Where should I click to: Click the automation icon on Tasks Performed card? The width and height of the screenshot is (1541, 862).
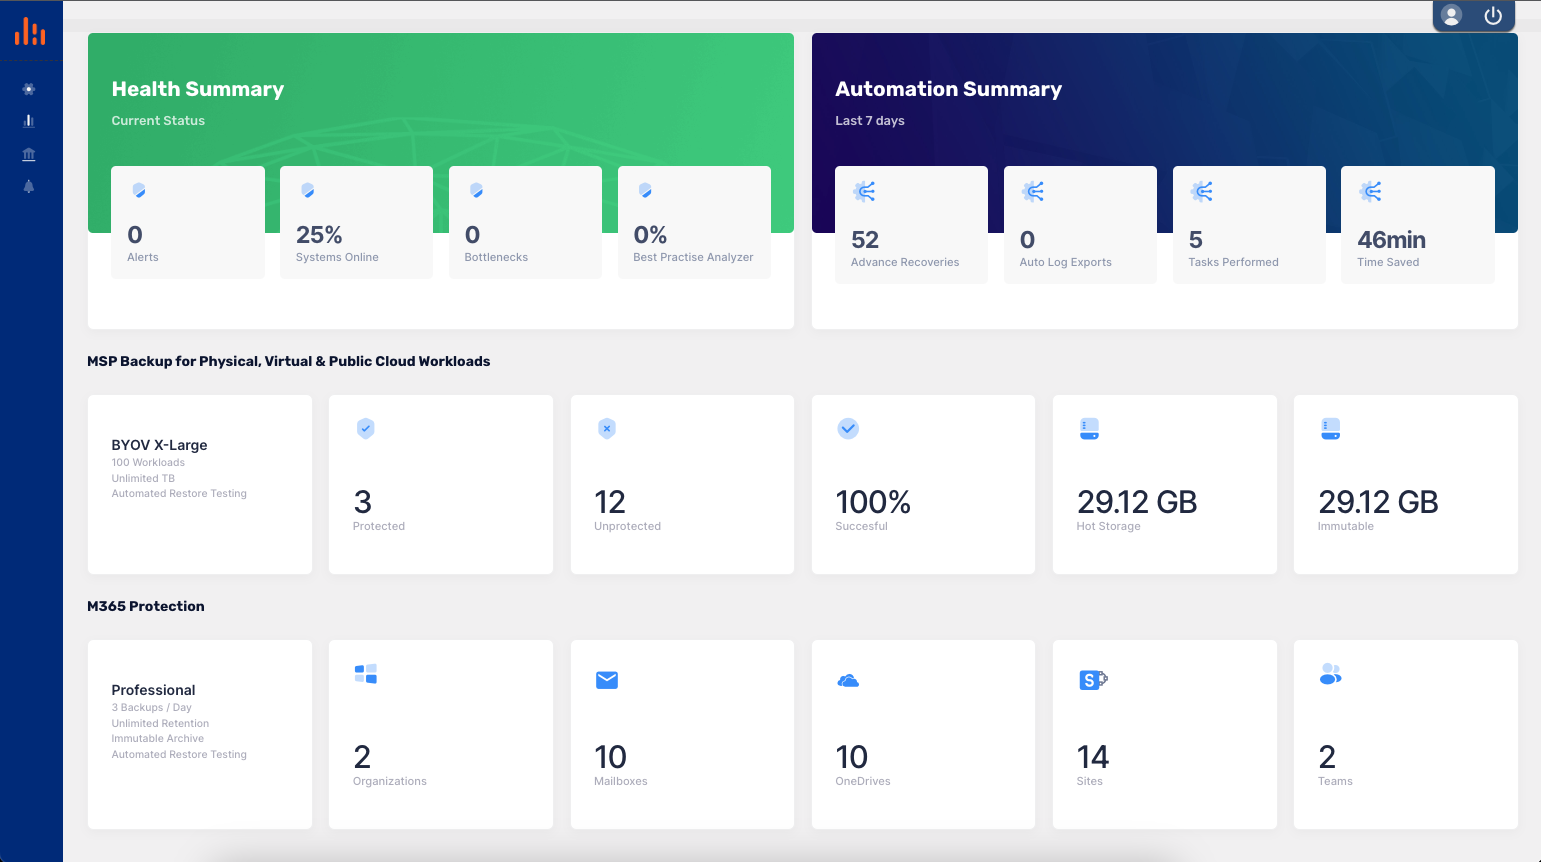click(1202, 191)
